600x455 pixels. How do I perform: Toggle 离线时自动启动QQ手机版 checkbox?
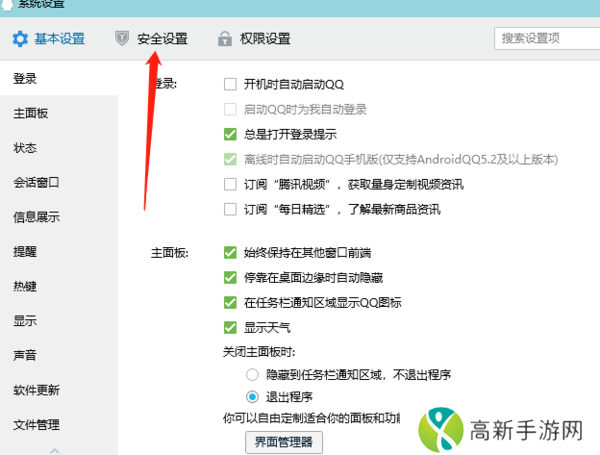(x=230, y=159)
